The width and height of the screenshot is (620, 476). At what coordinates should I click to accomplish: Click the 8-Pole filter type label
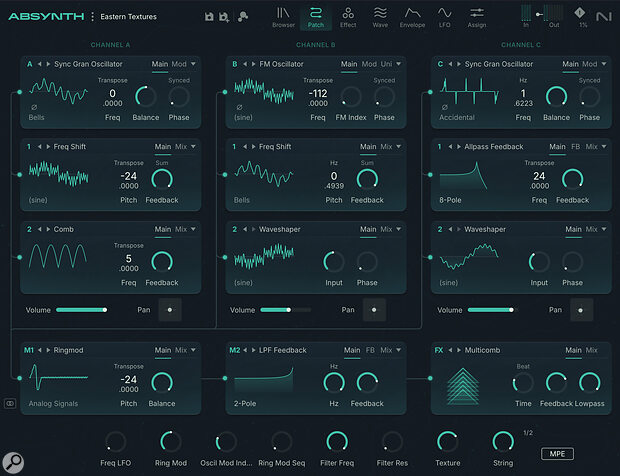[x=450, y=200]
